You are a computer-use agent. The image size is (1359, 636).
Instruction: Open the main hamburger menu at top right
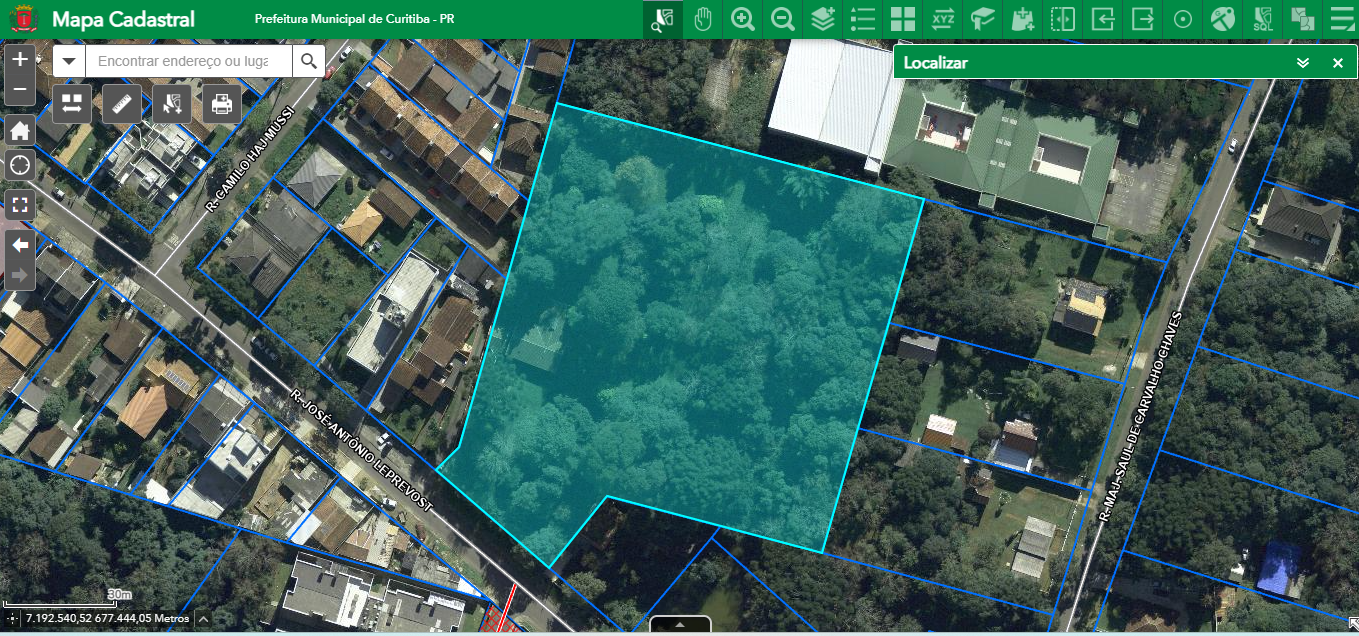tap(1339, 19)
